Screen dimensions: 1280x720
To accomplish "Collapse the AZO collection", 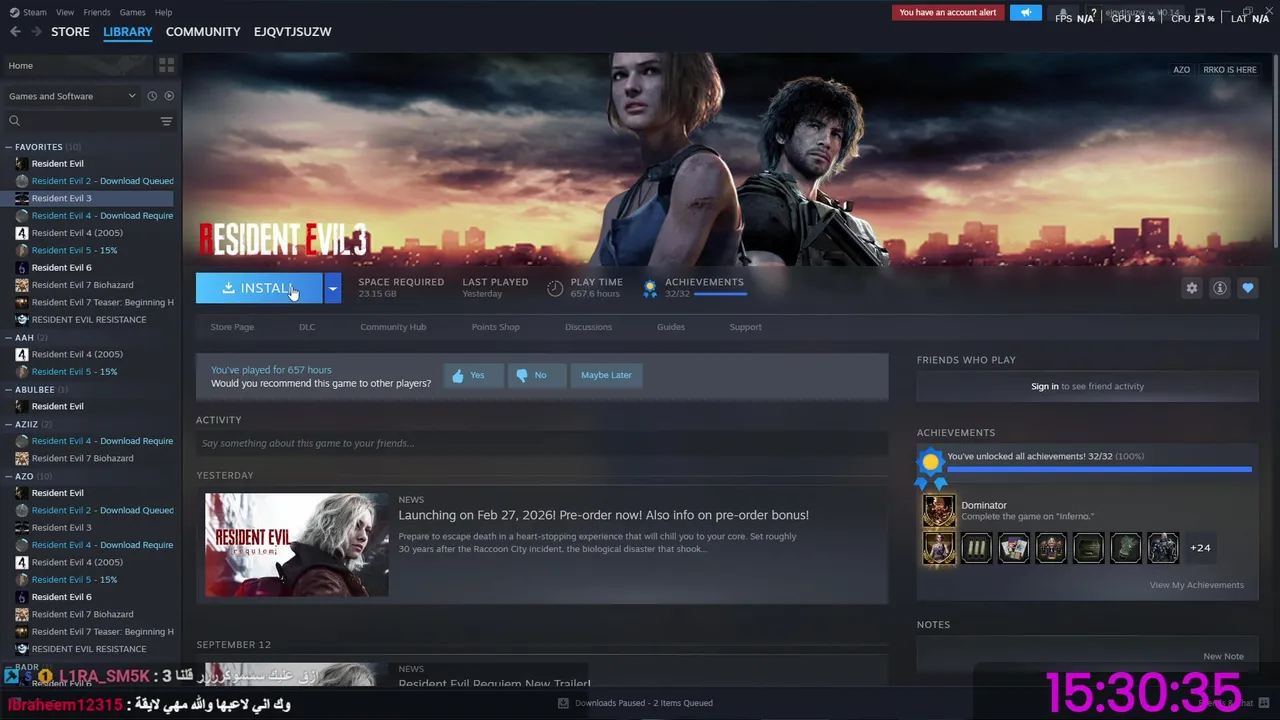I will tap(9, 476).
